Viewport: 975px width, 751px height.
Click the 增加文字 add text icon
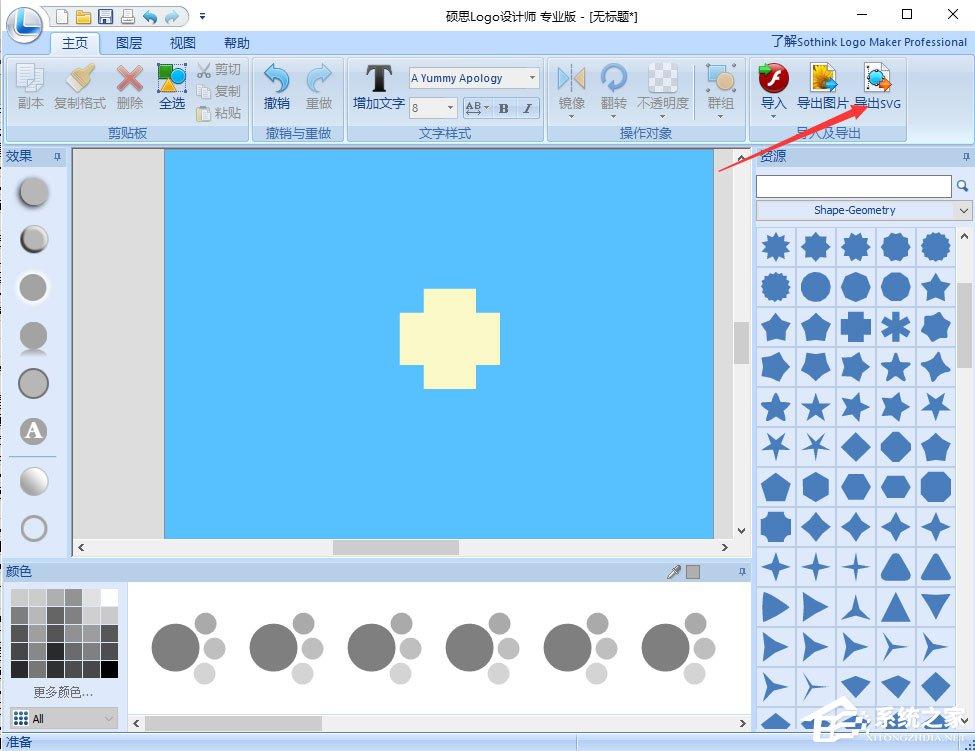click(x=378, y=78)
